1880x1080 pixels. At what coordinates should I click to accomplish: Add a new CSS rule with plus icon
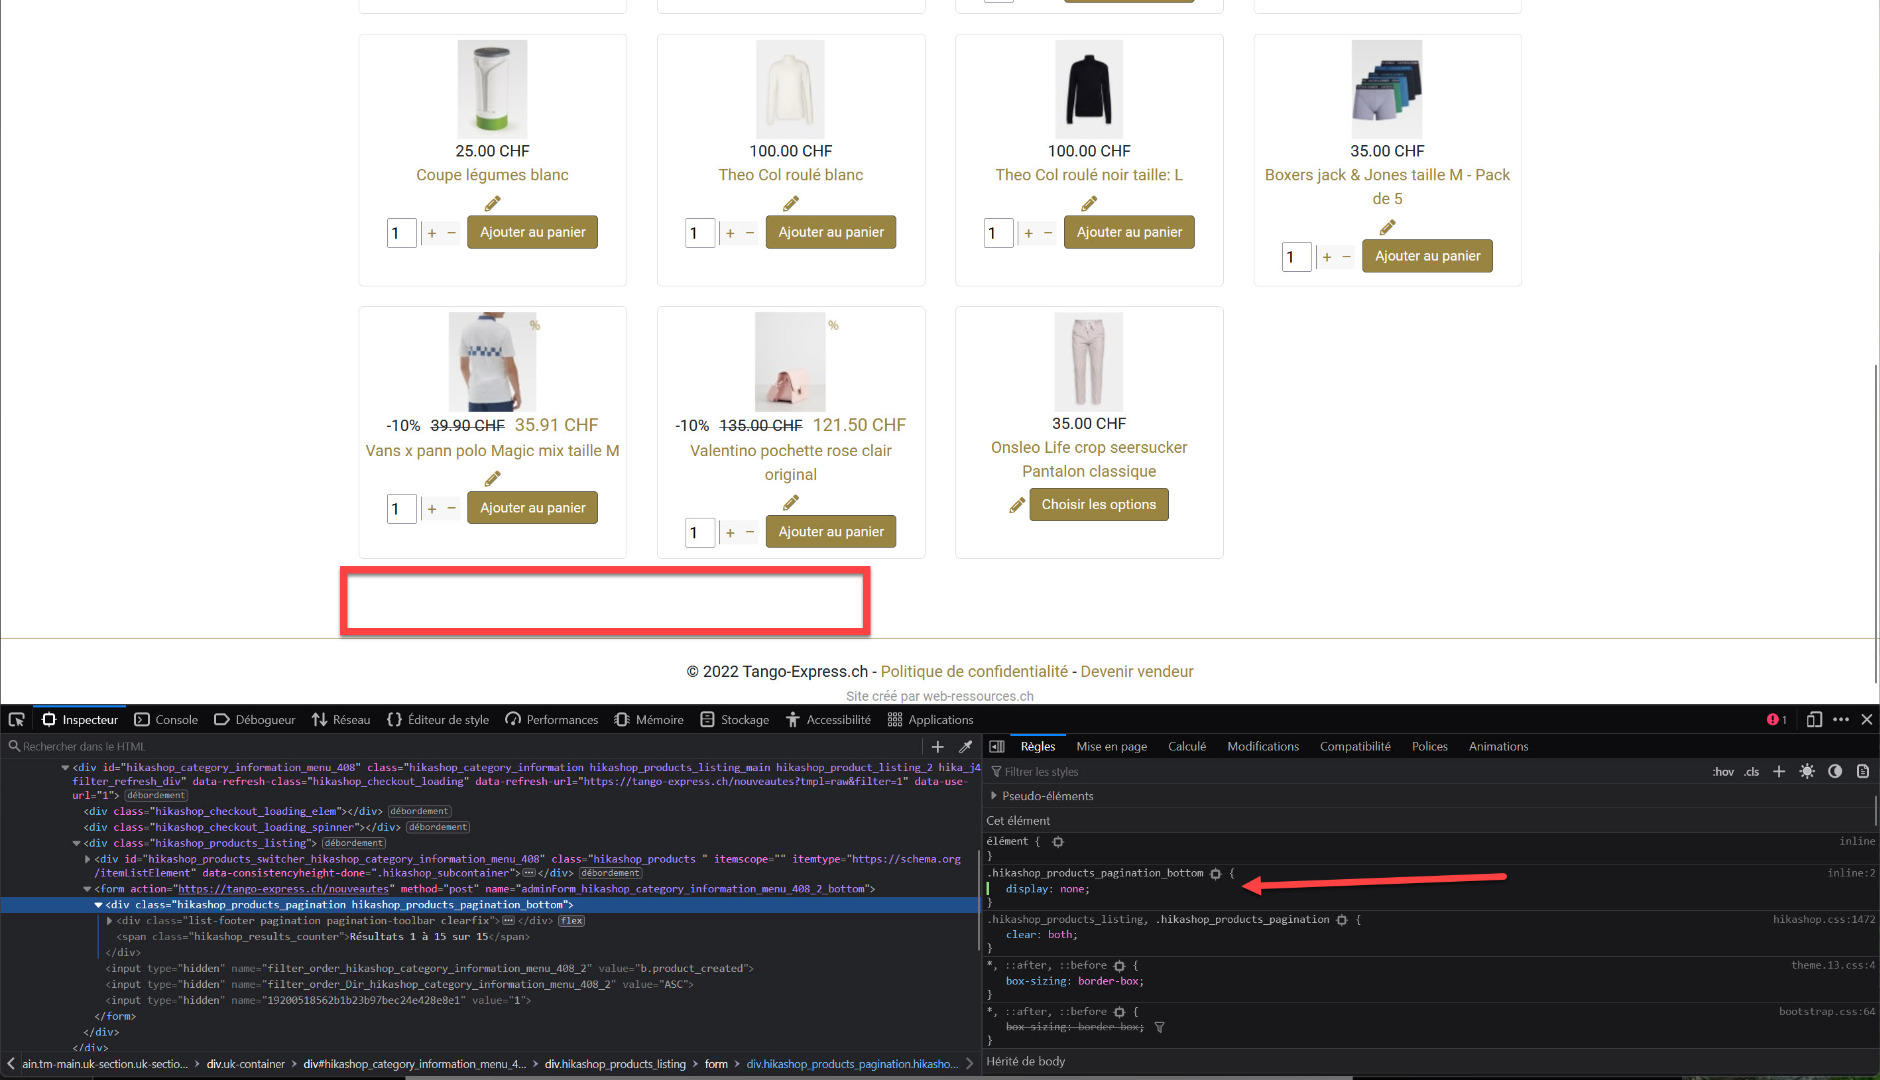coord(1779,772)
